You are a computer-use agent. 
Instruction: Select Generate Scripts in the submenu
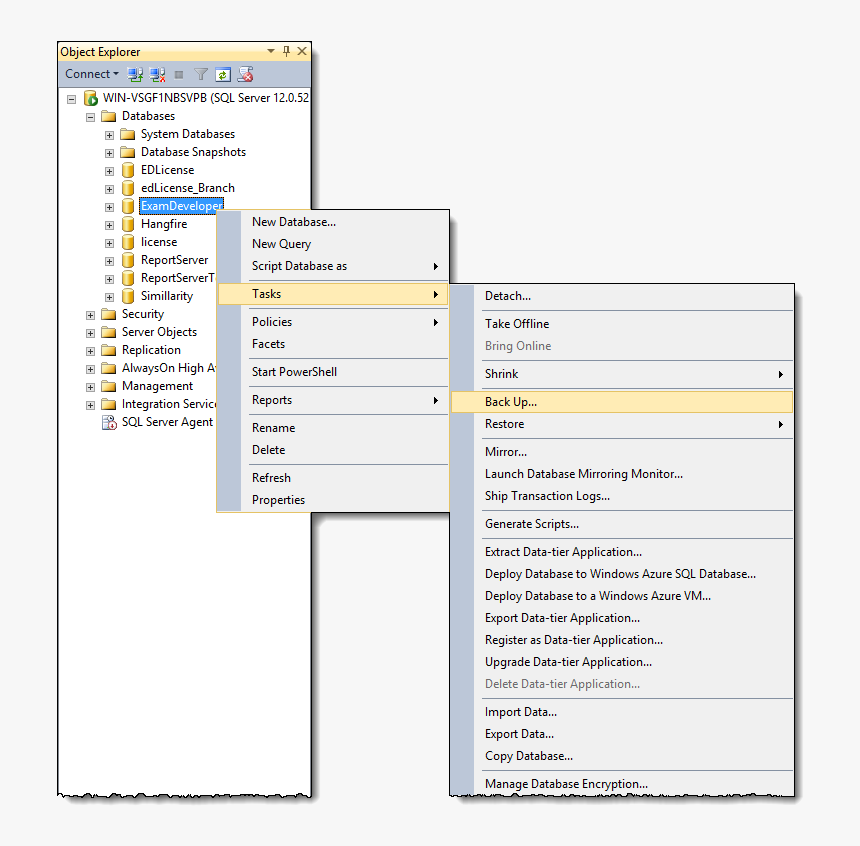click(533, 523)
